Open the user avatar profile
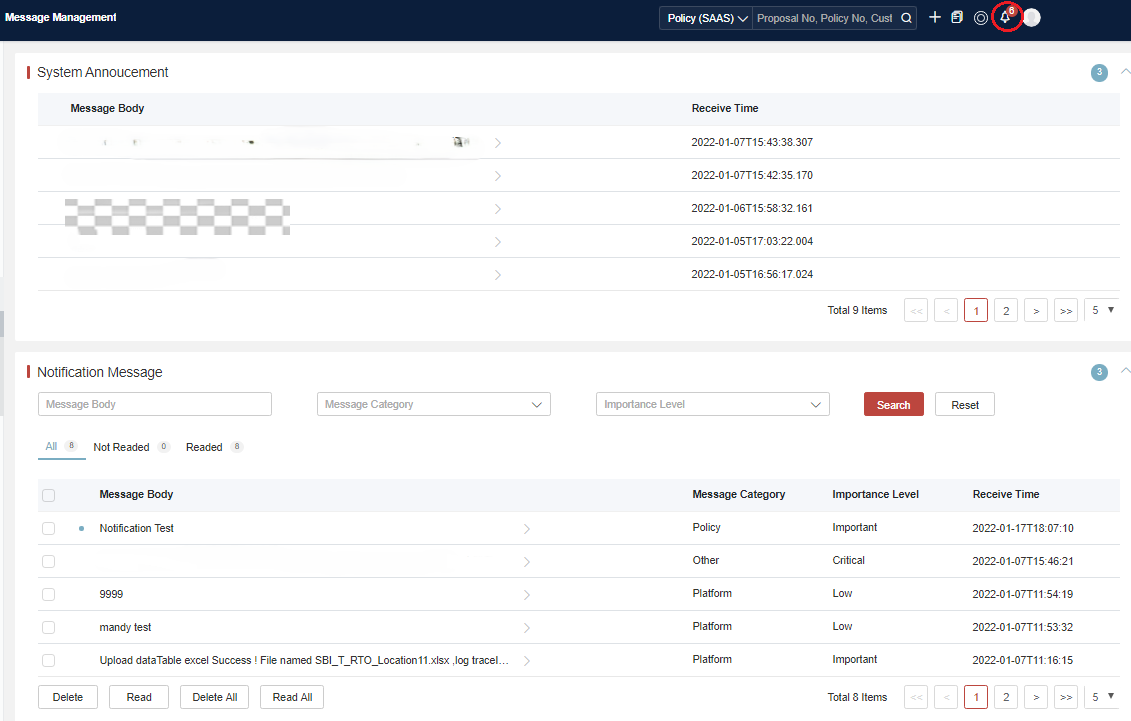Viewport: 1131px width, 721px height. [1032, 17]
